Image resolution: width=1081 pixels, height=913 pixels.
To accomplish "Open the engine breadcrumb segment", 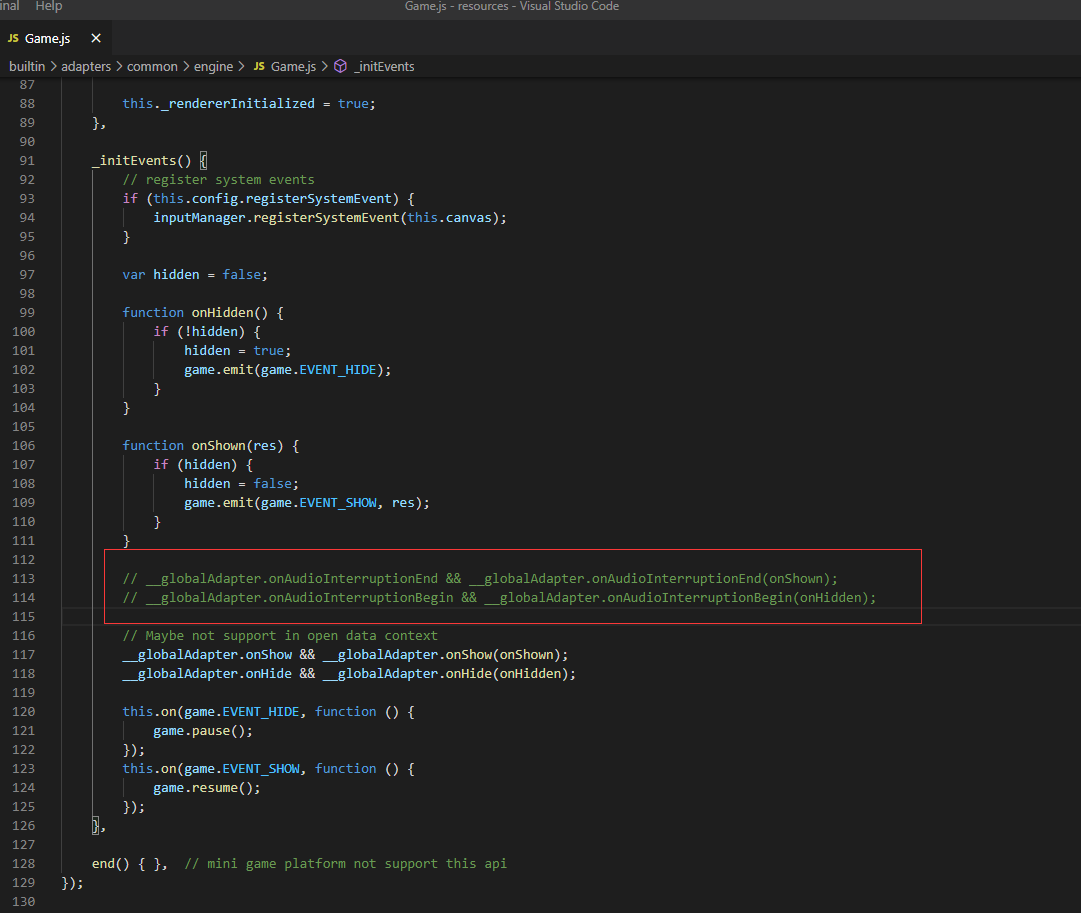I will [214, 66].
